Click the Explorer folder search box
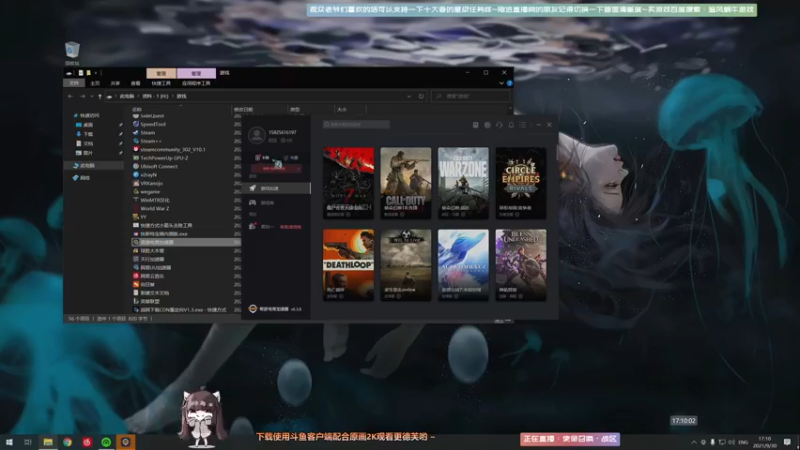 [x=471, y=96]
